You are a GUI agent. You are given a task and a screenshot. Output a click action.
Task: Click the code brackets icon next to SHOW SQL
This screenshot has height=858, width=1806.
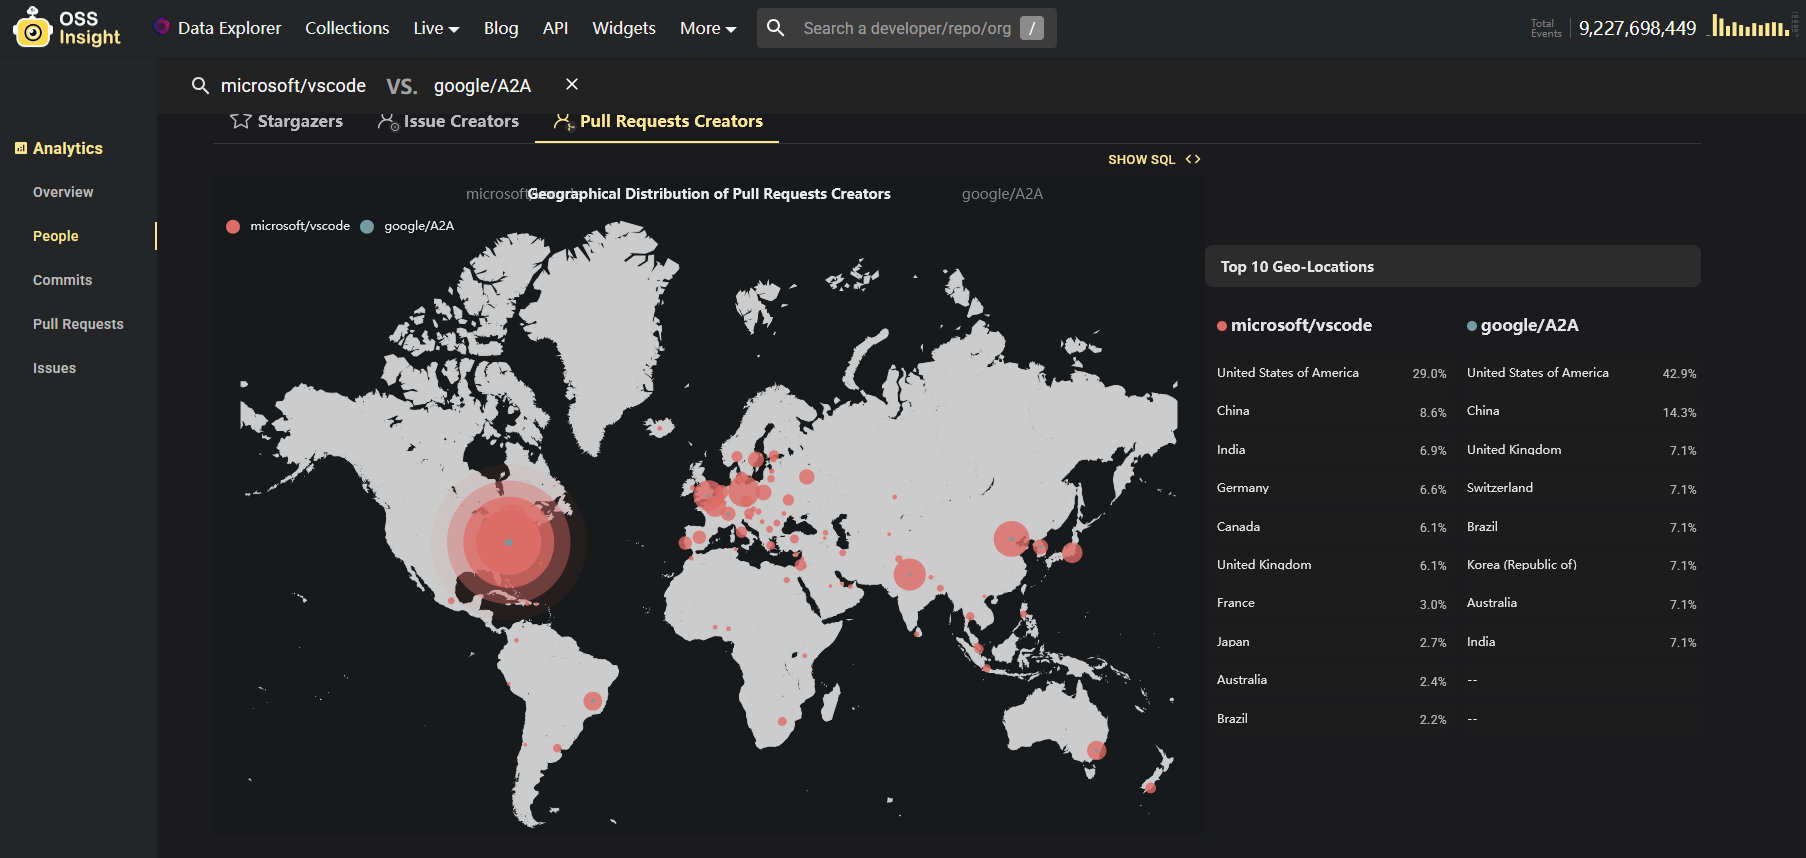pos(1193,159)
